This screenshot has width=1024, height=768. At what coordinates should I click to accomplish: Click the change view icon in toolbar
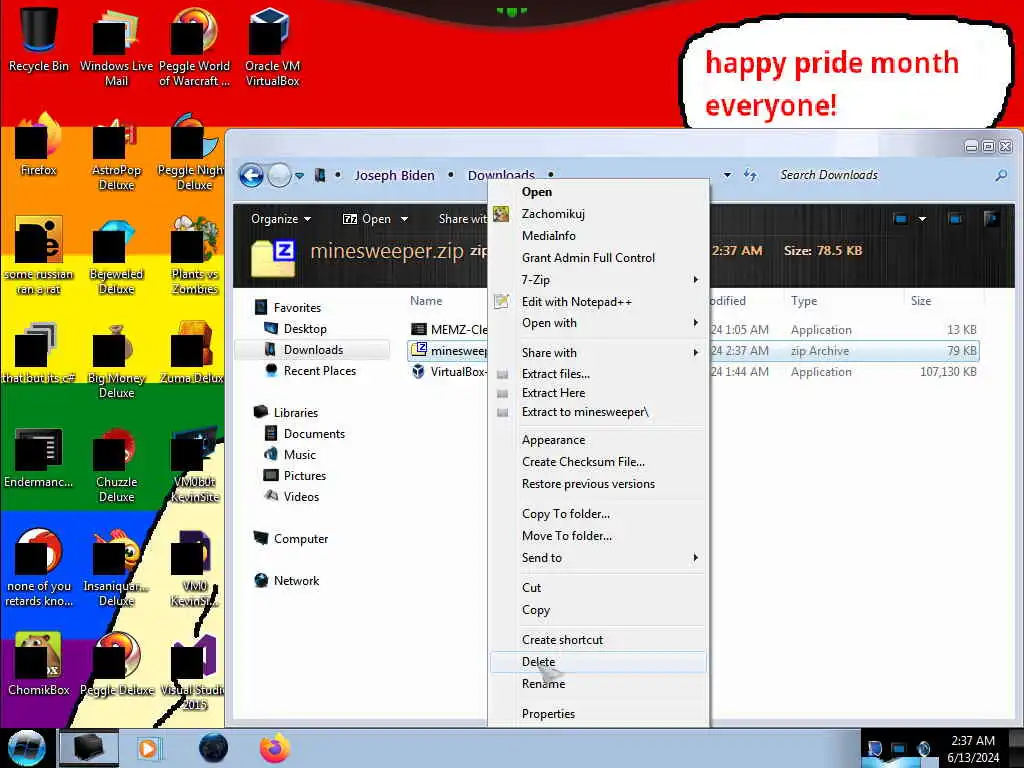(901, 219)
